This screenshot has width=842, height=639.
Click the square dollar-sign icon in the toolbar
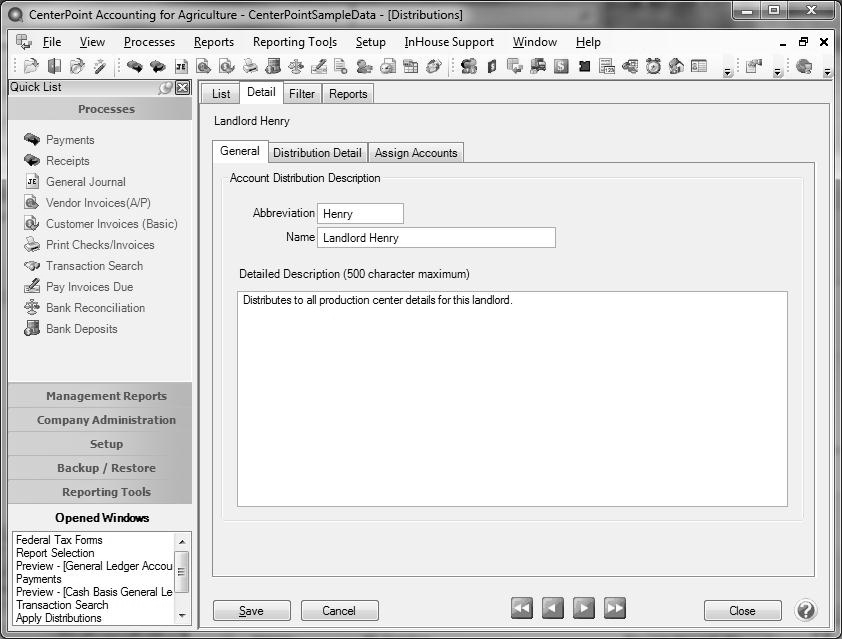(x=561, y=66)
